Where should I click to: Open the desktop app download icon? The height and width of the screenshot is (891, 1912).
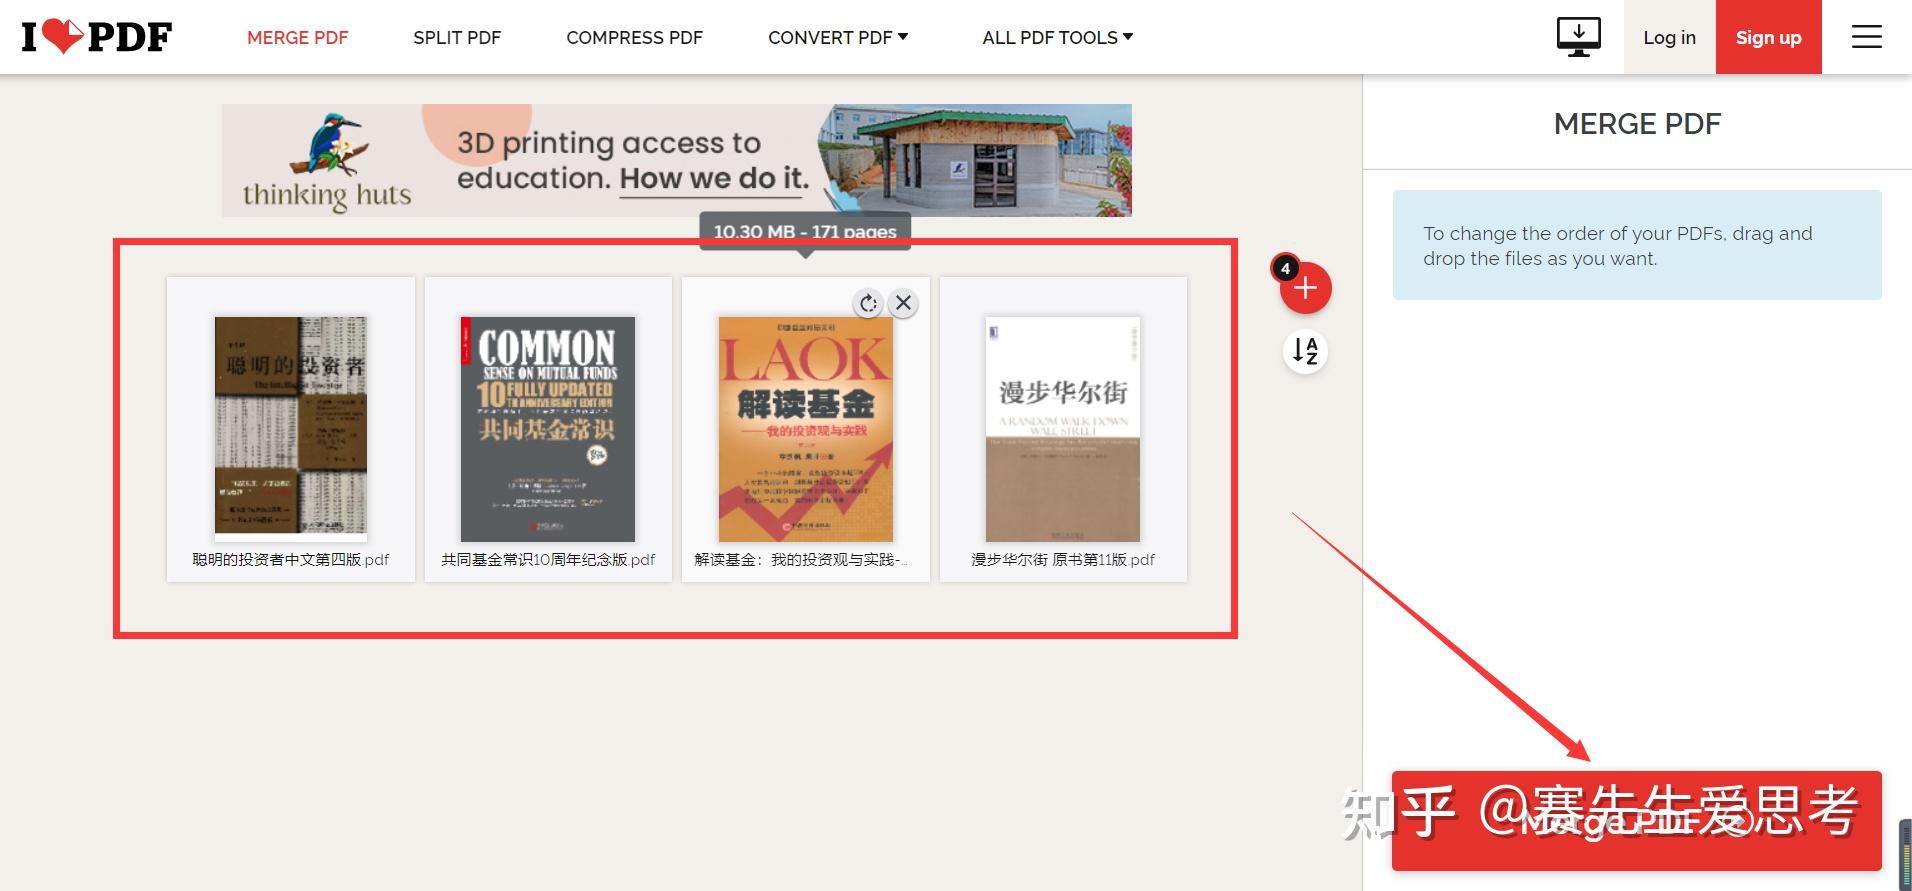1578,37
